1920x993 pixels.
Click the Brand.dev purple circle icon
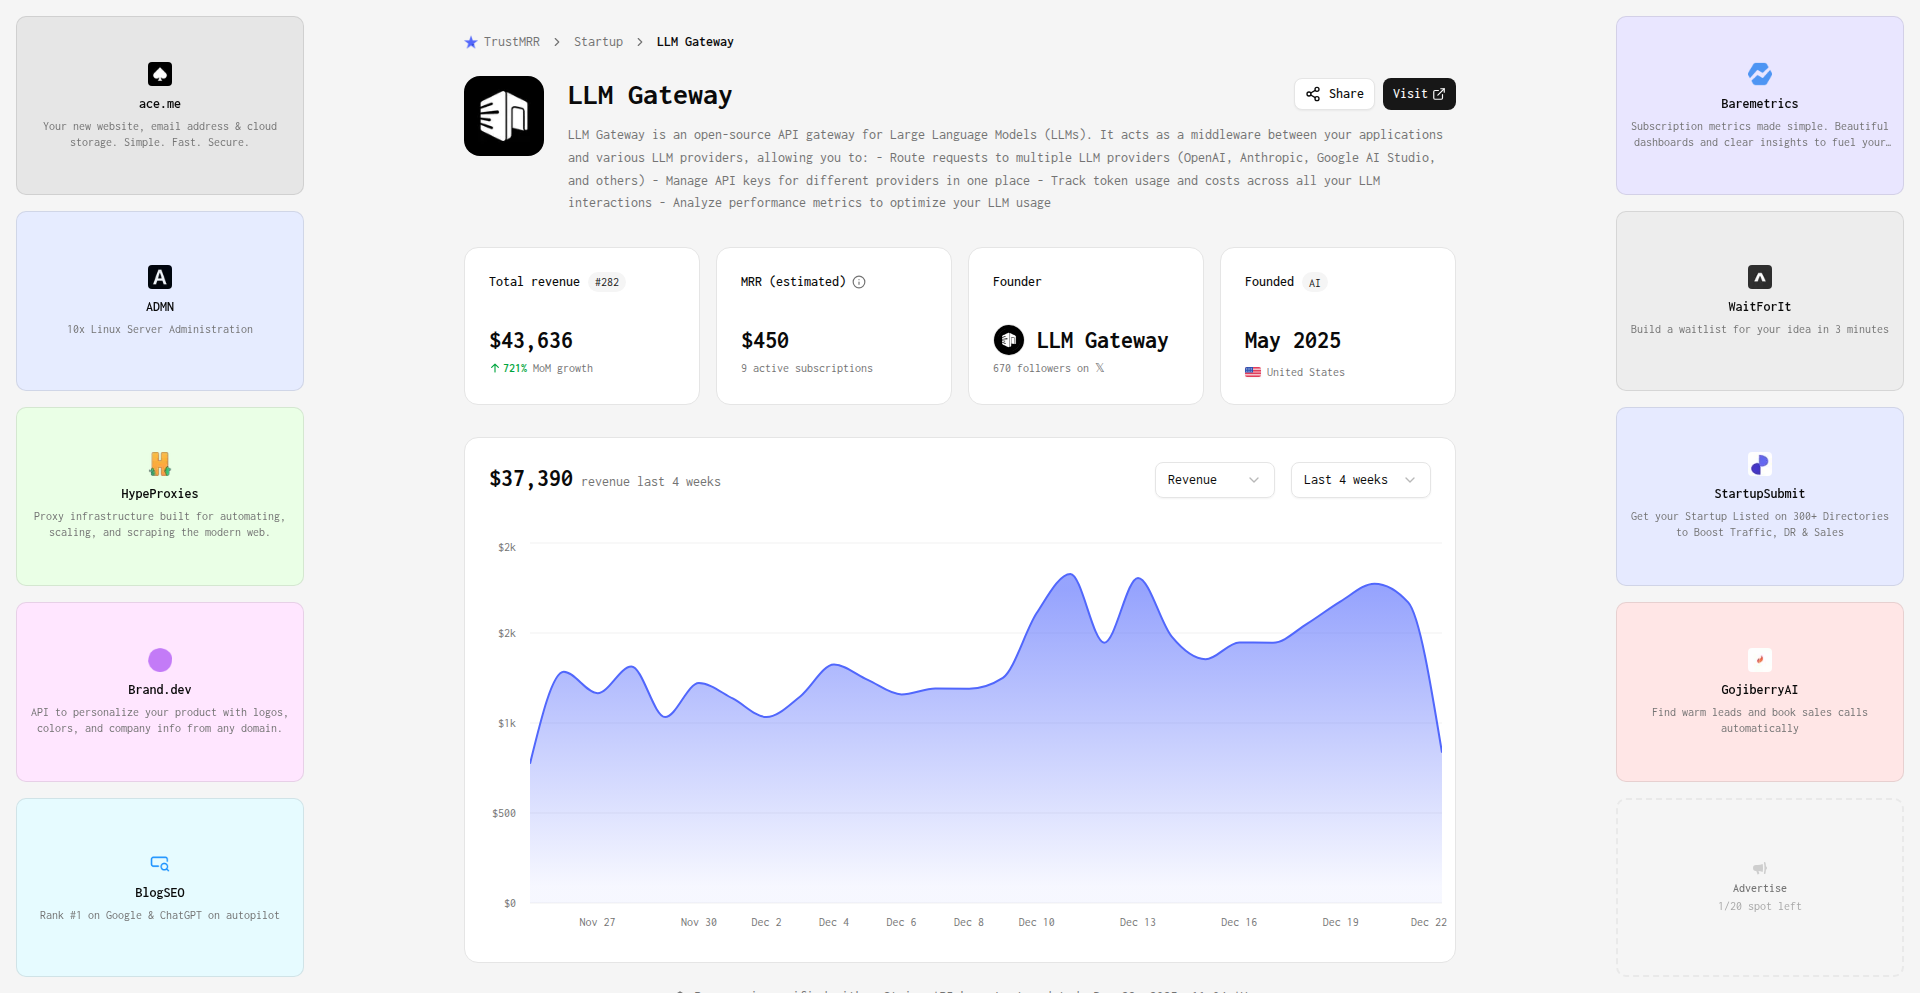click(x=160, y=660)
